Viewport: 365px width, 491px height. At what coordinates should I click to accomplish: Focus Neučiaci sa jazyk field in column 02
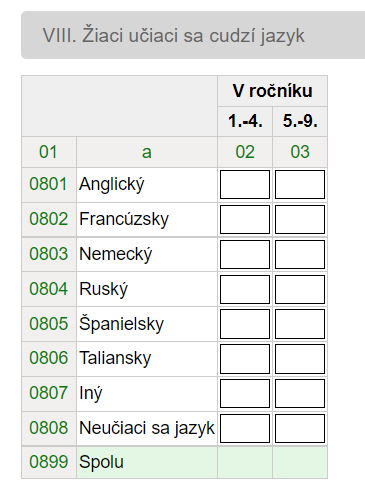[x=245, y=428]
